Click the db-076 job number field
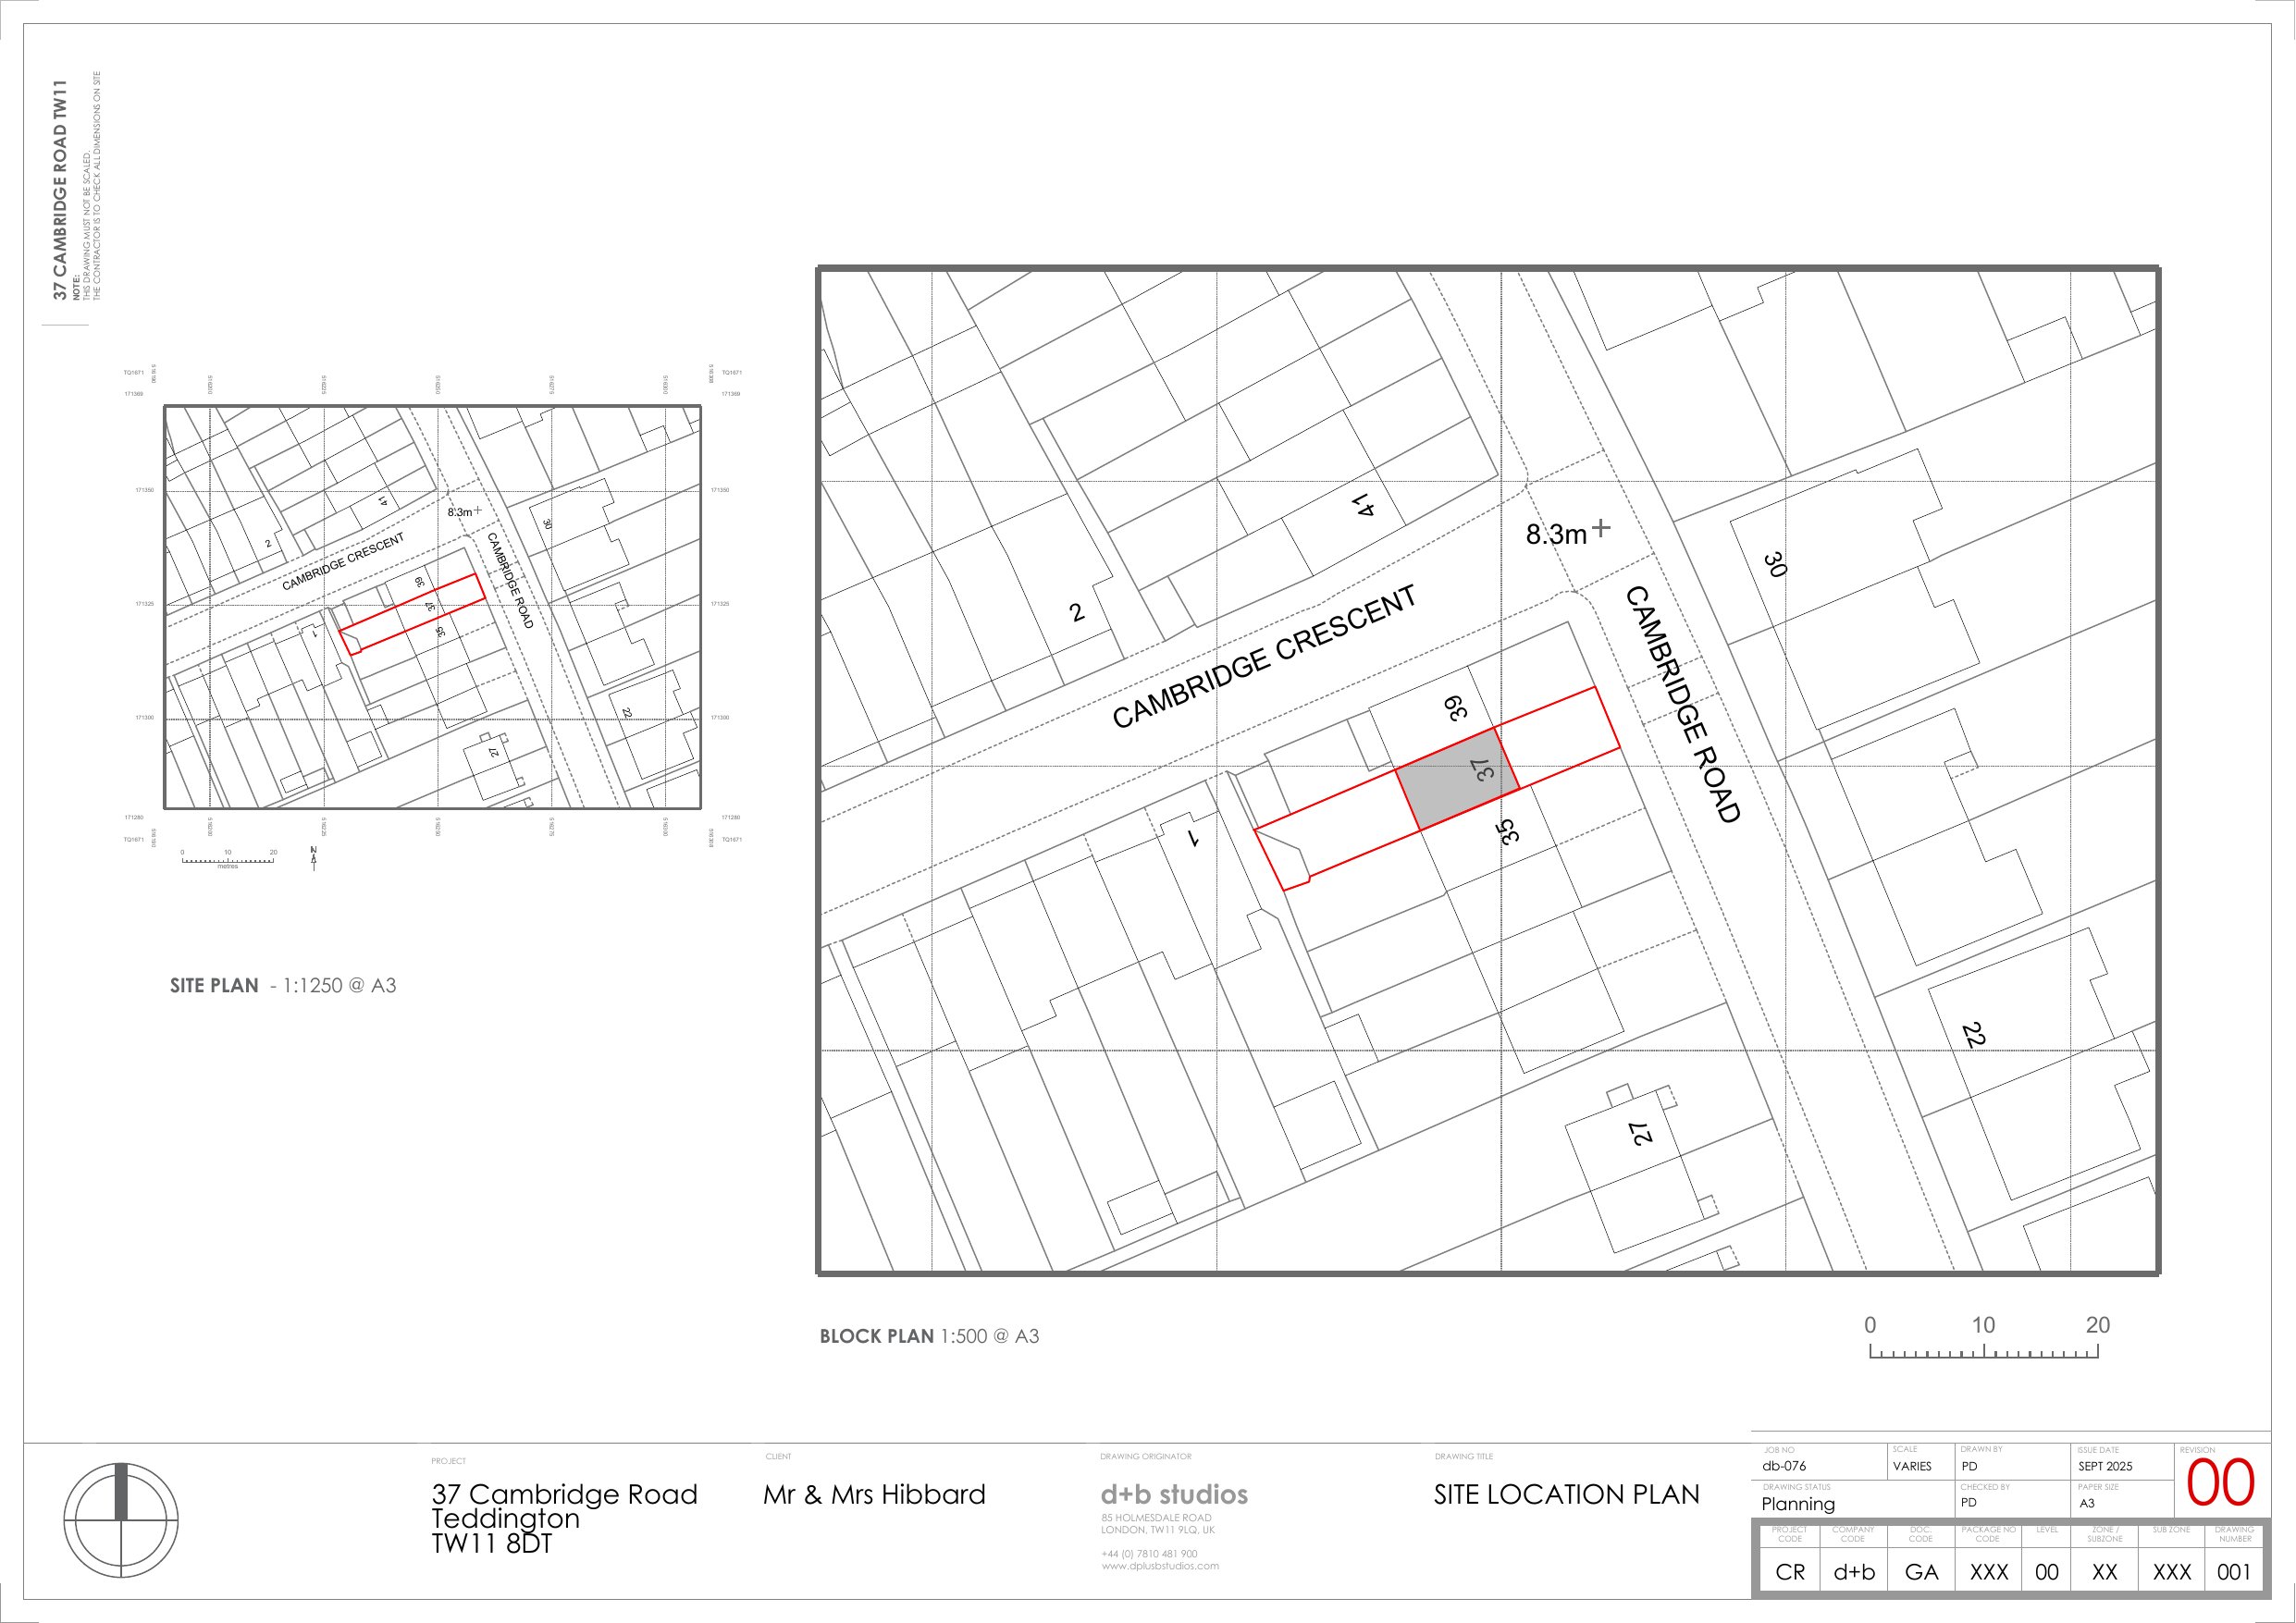 (x=1784, y=1466)
